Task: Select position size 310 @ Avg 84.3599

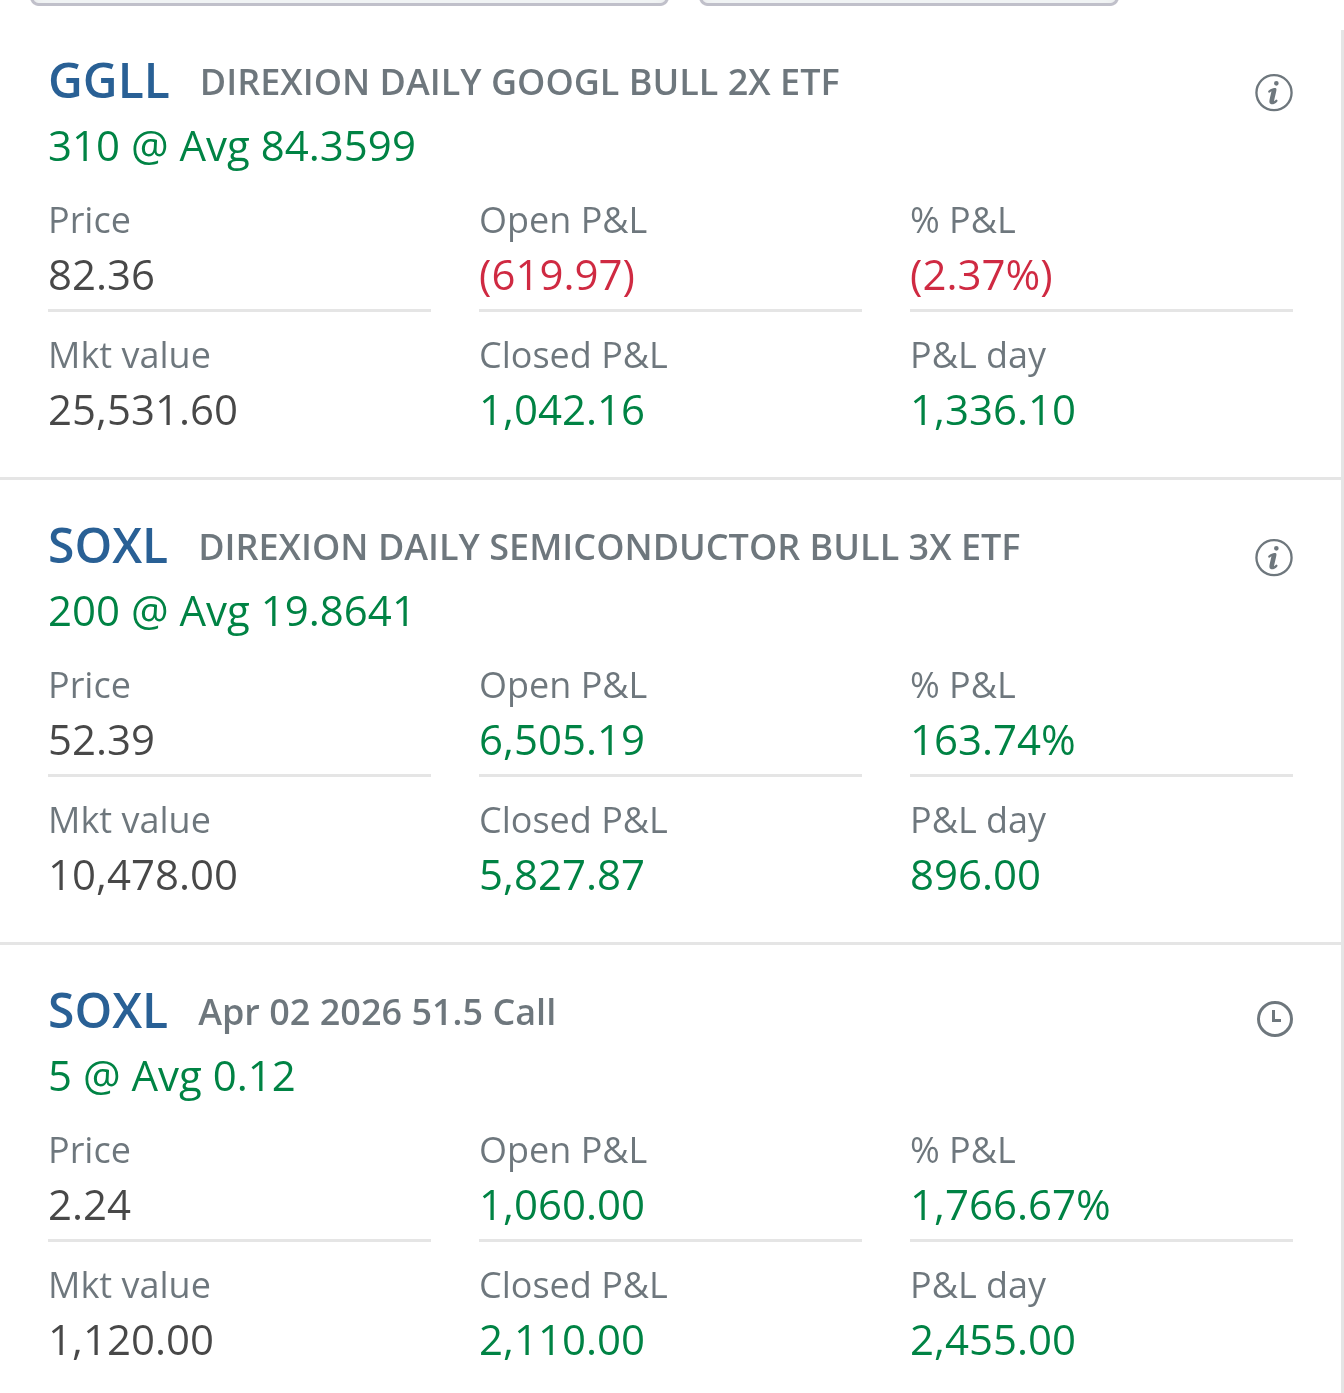Action: tap(232, 147)
